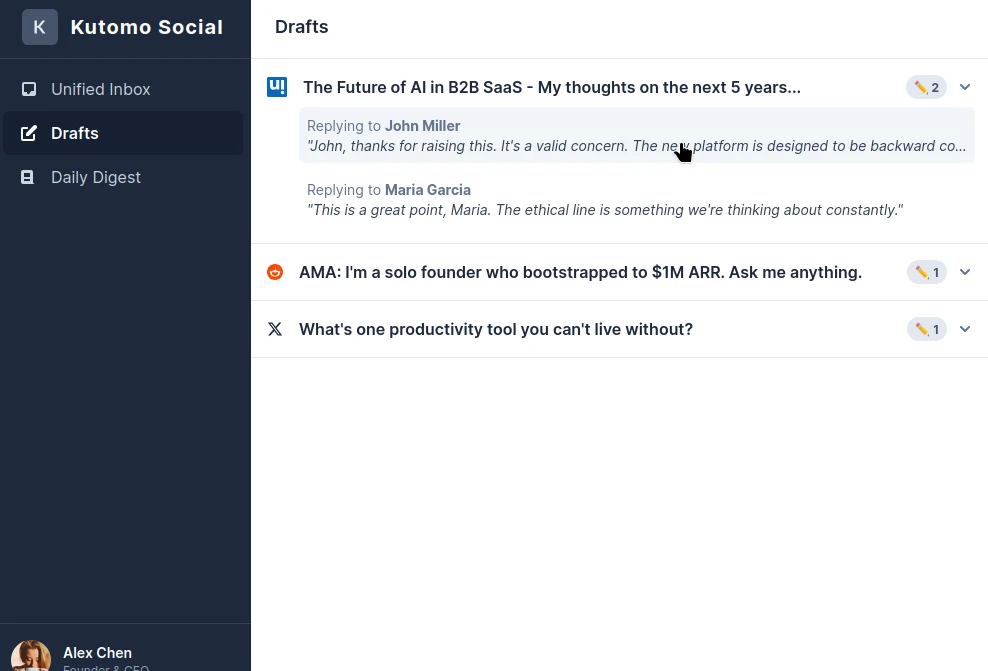Viewport: 988px width, 671px height.
Task: Click the pencil badge on the AMA post
Action: 926,272
